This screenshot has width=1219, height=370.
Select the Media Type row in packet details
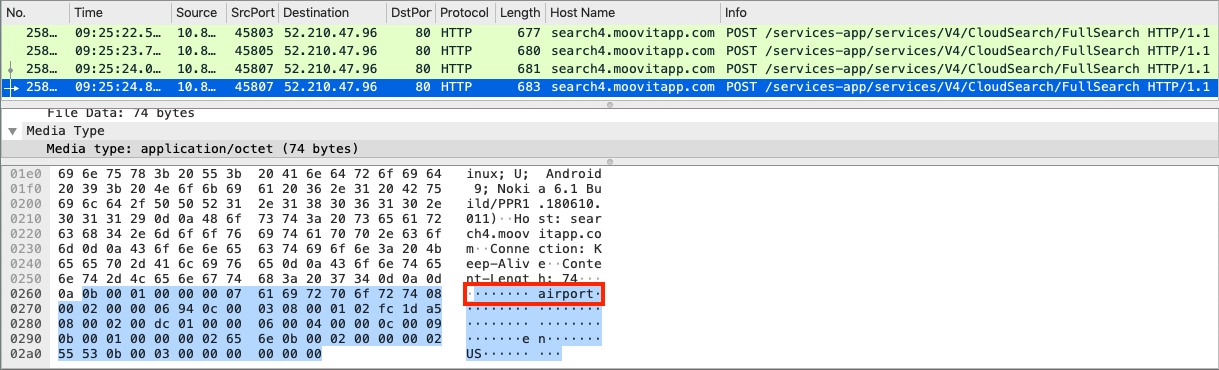tap(609, 131)
